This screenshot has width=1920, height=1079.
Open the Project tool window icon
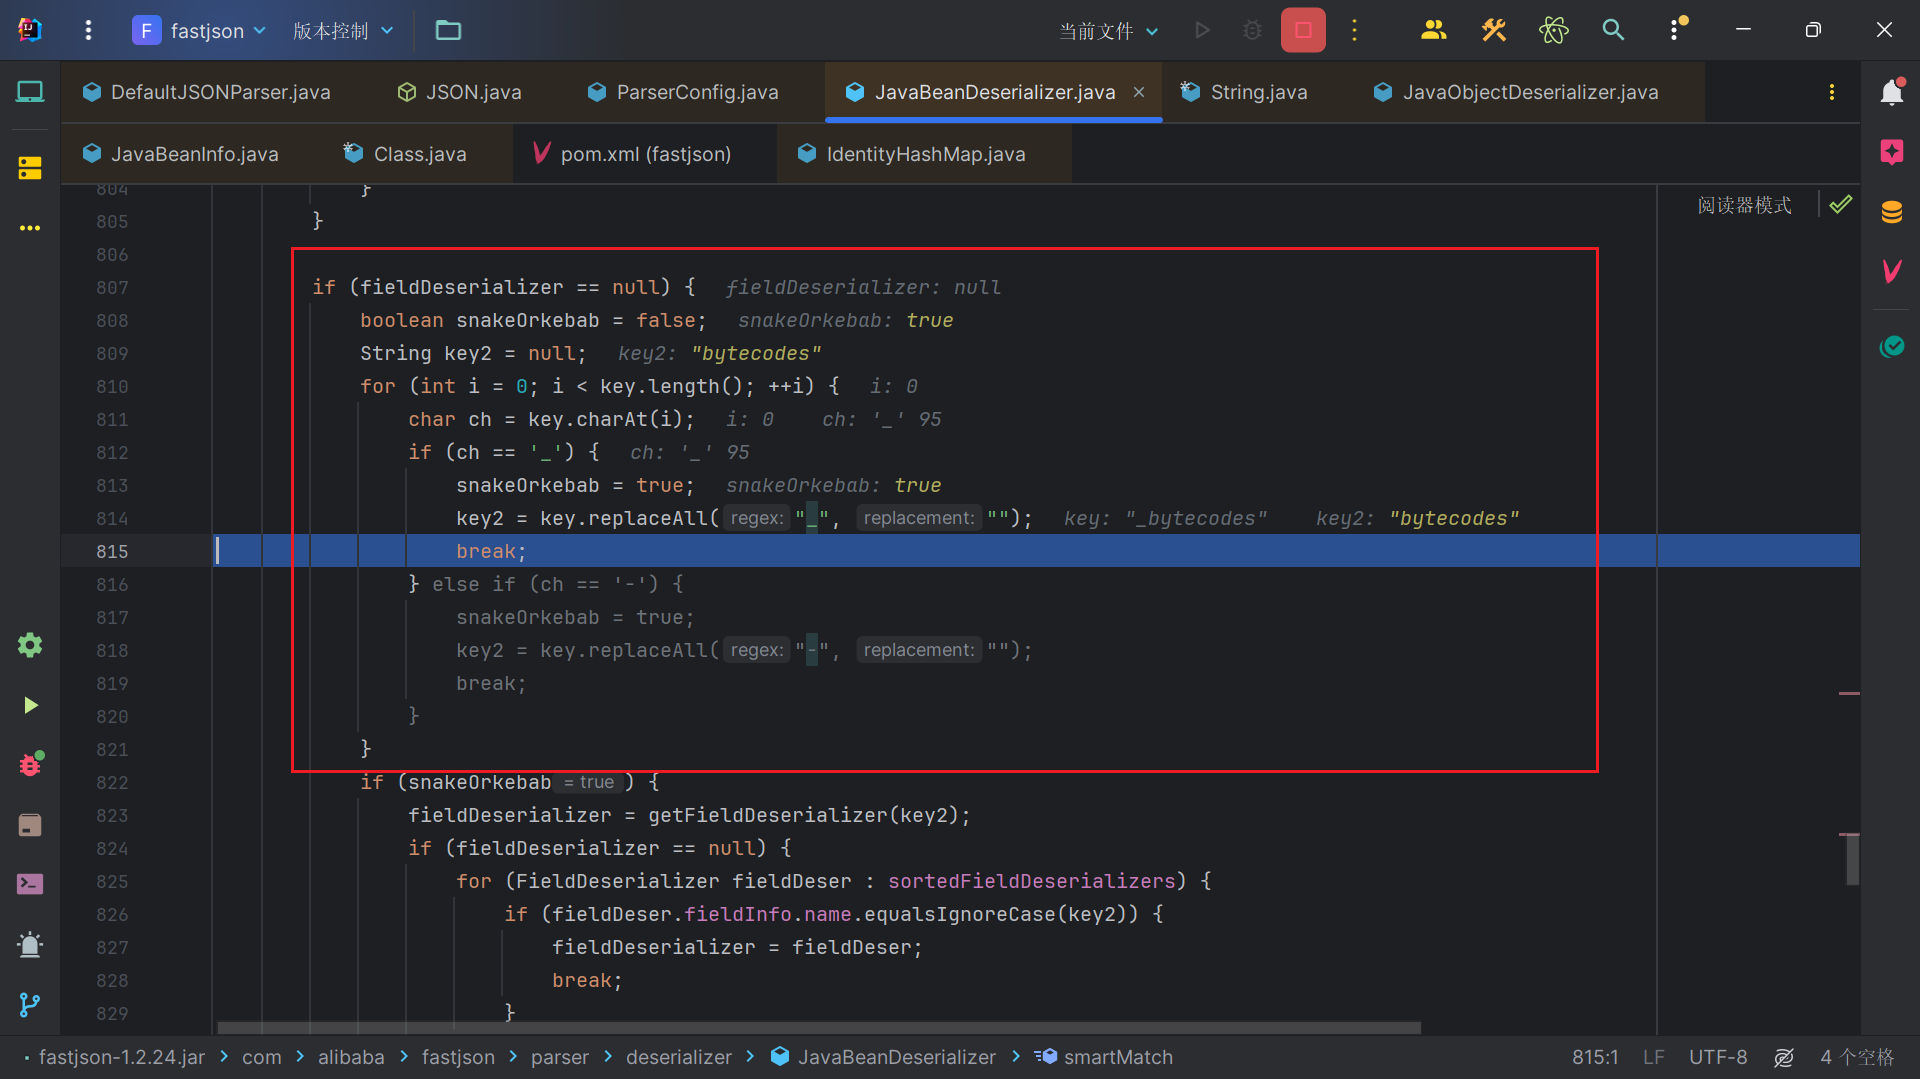30,92
